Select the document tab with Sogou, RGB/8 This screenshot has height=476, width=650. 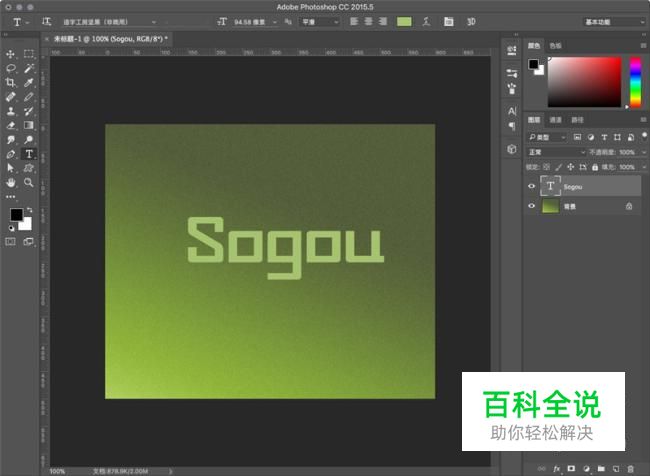pyautogui.click(x=111, y=39)
